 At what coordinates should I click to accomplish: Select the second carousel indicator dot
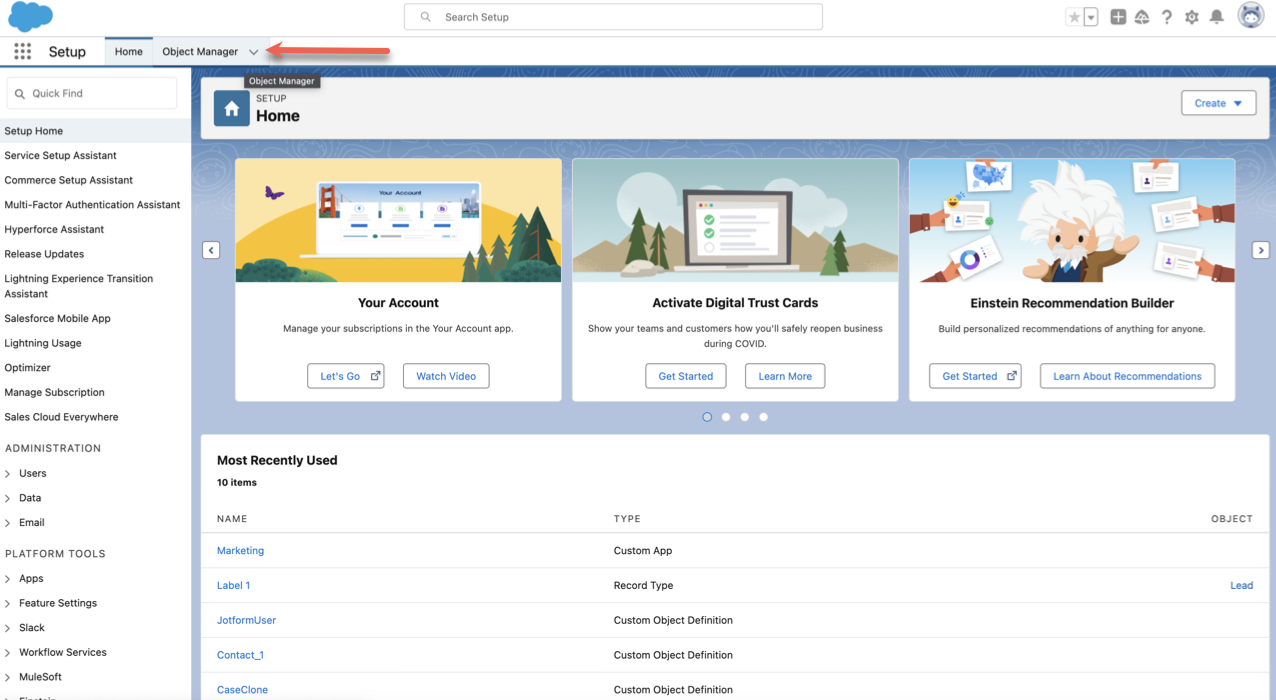[x=726, y=417]
